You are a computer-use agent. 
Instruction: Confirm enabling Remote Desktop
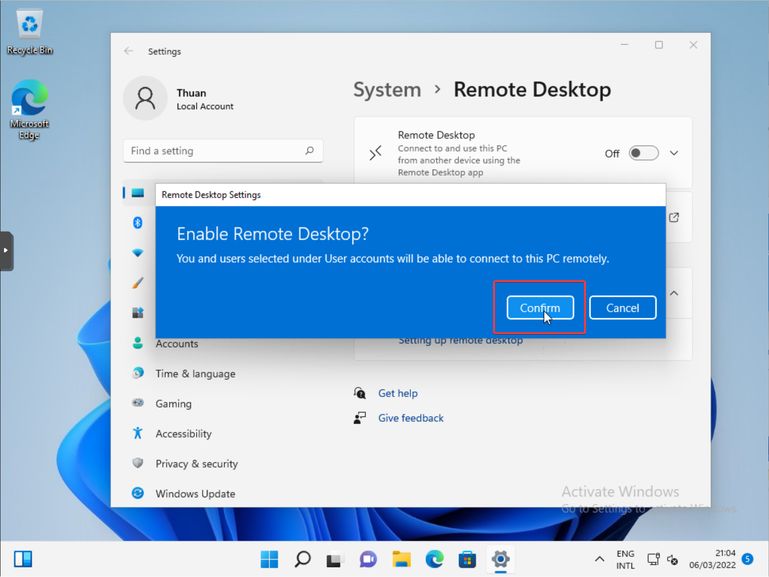pyautogui.click(x=540, y=307)
